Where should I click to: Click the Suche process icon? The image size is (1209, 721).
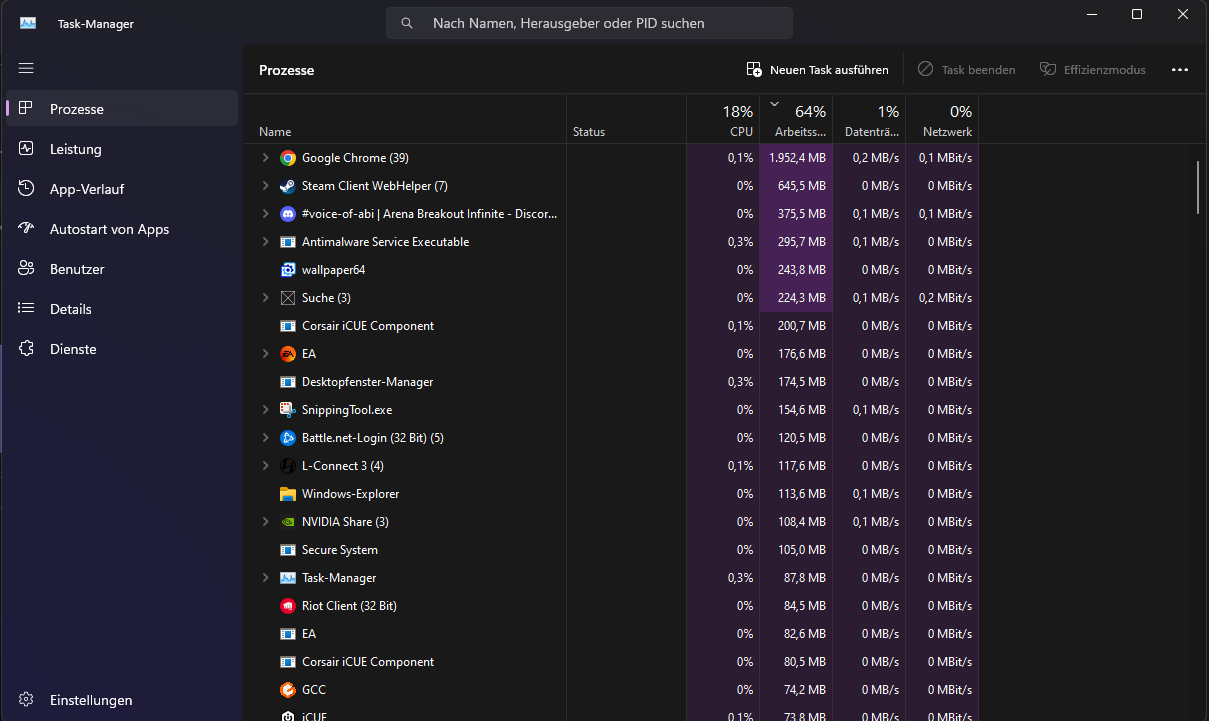(x=288, y=298)
